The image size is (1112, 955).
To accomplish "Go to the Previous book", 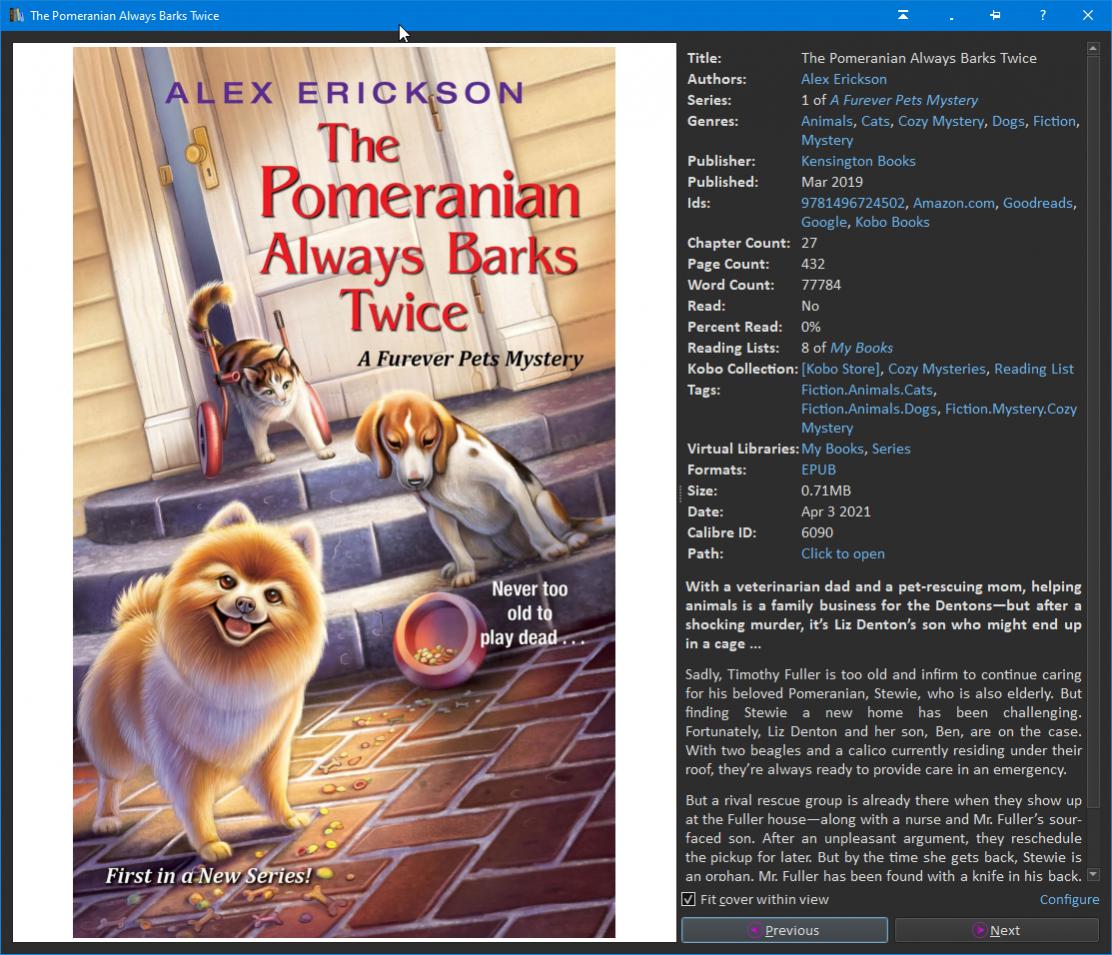I will [784, 930].
